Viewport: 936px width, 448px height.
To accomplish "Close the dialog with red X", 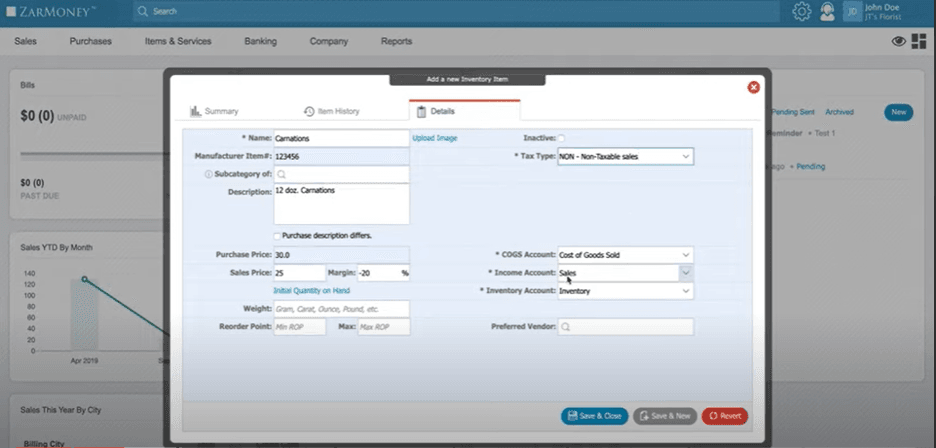I will click(x=754, y=87).
